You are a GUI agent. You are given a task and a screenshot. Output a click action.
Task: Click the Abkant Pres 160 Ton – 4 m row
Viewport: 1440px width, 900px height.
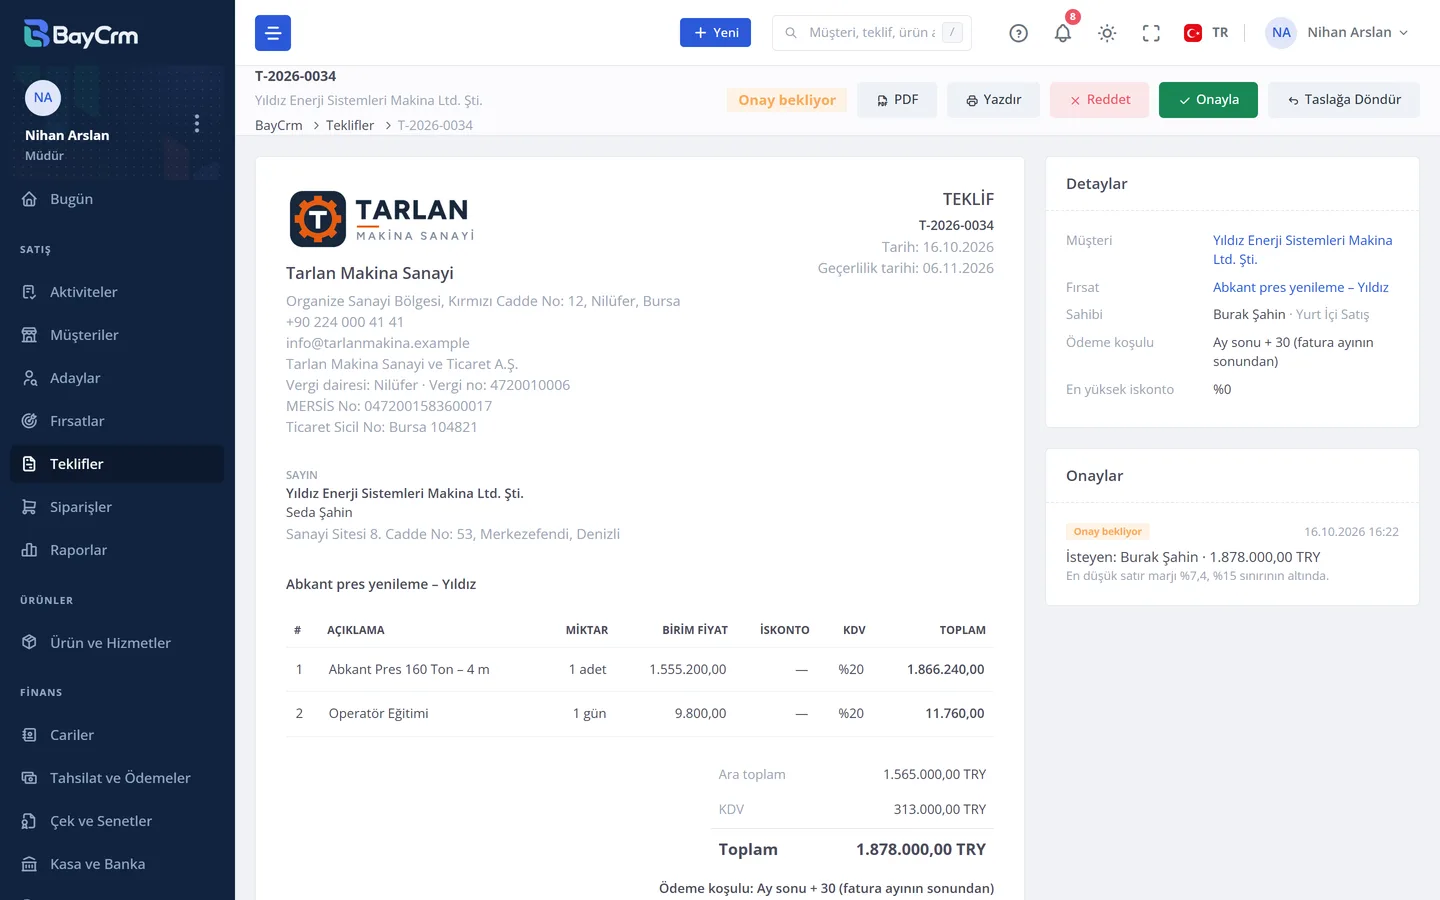point(640,670)
